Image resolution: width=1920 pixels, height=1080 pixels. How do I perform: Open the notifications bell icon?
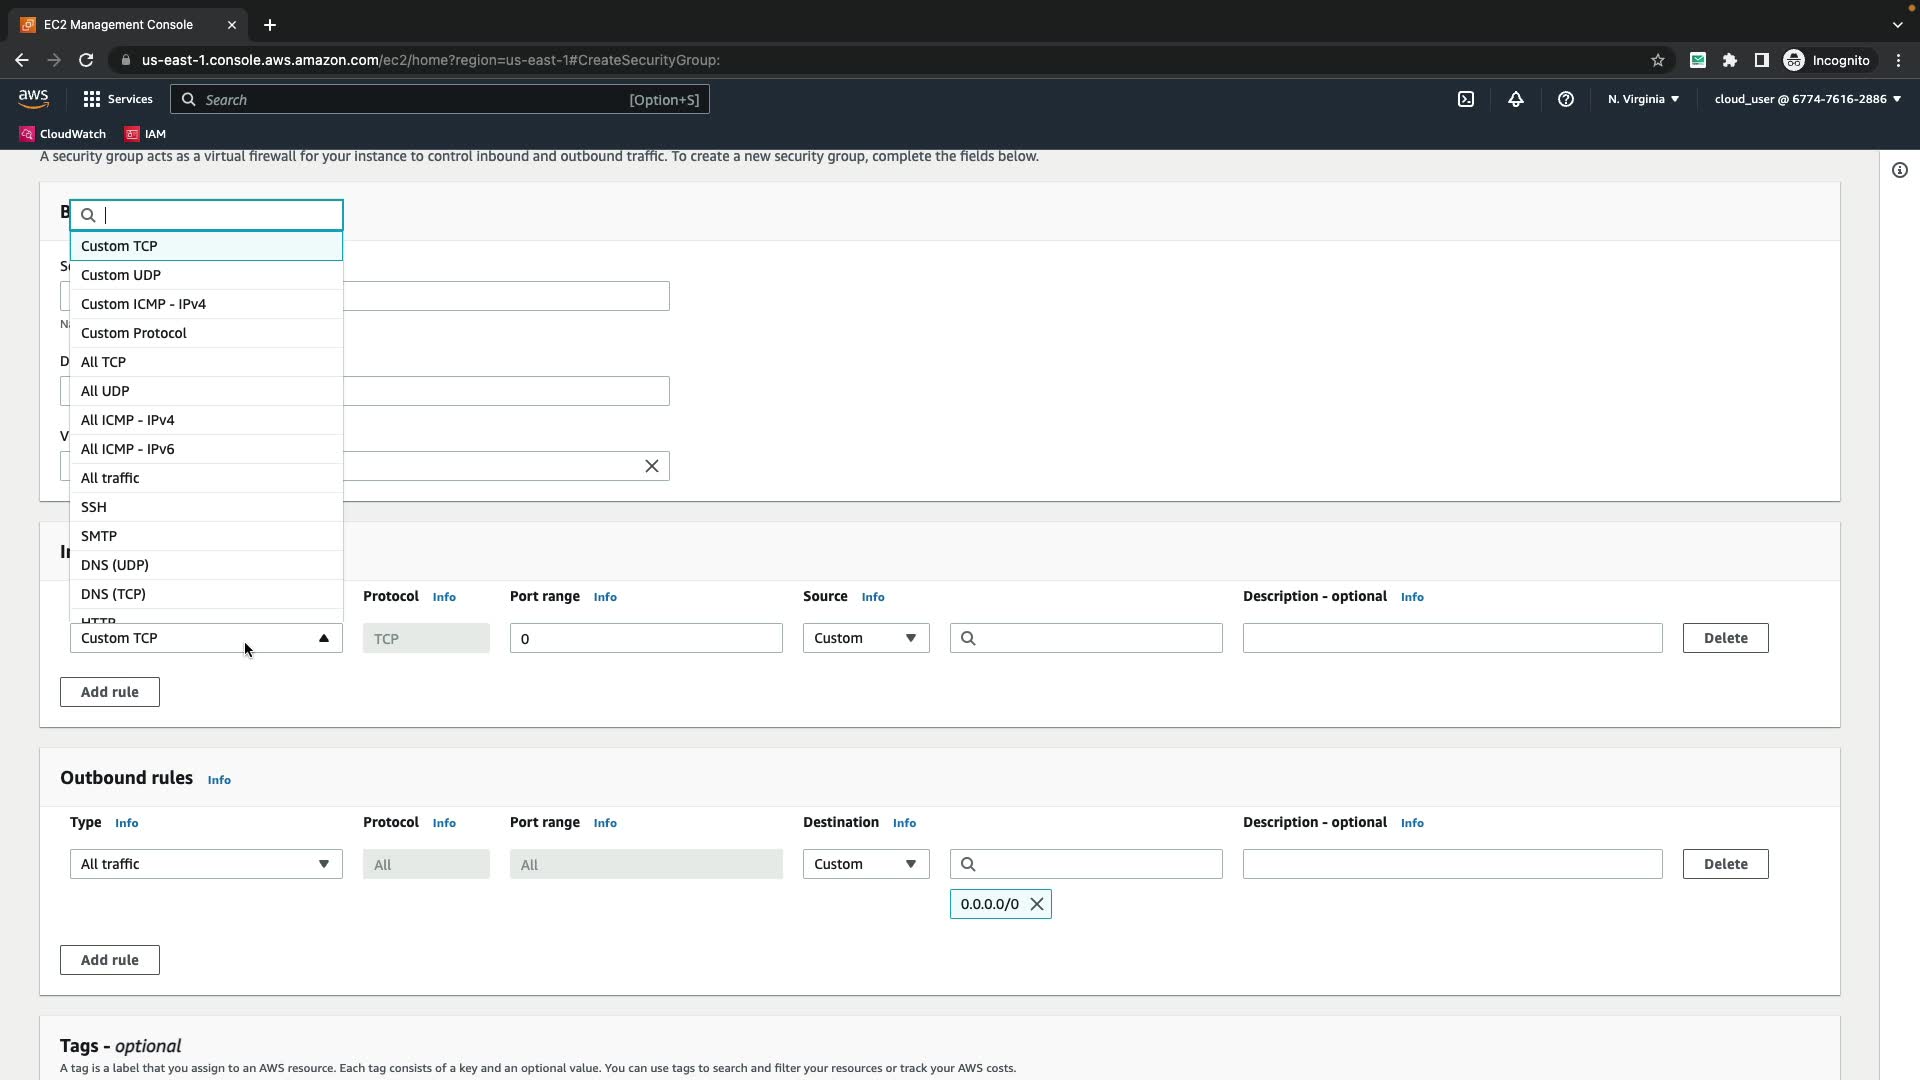click(x=1515, y=99)
